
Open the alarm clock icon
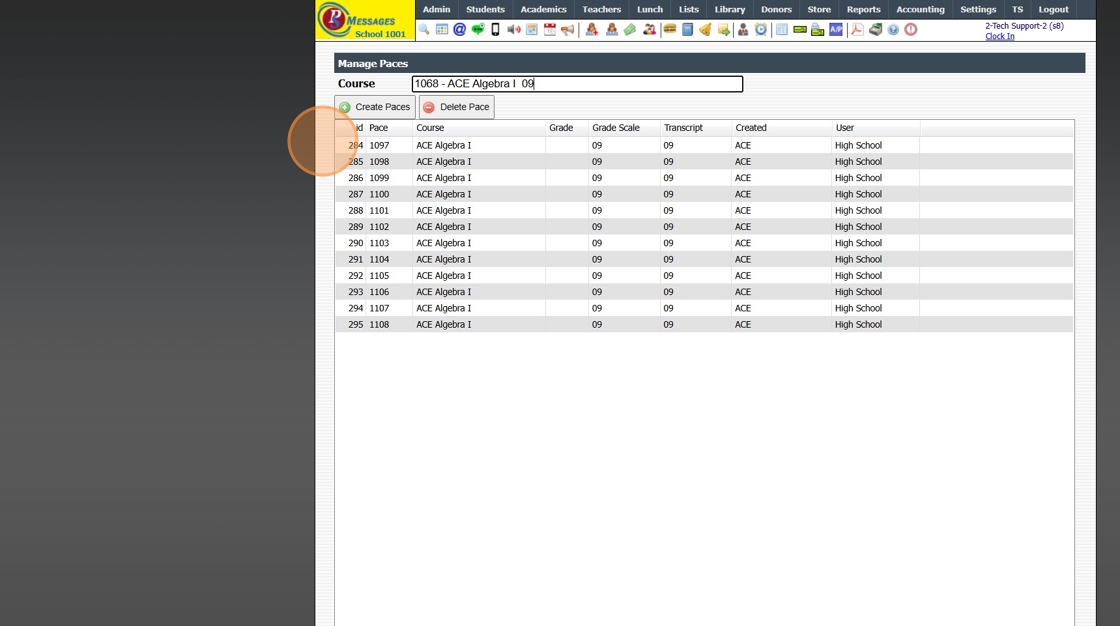tap(761, 30)
